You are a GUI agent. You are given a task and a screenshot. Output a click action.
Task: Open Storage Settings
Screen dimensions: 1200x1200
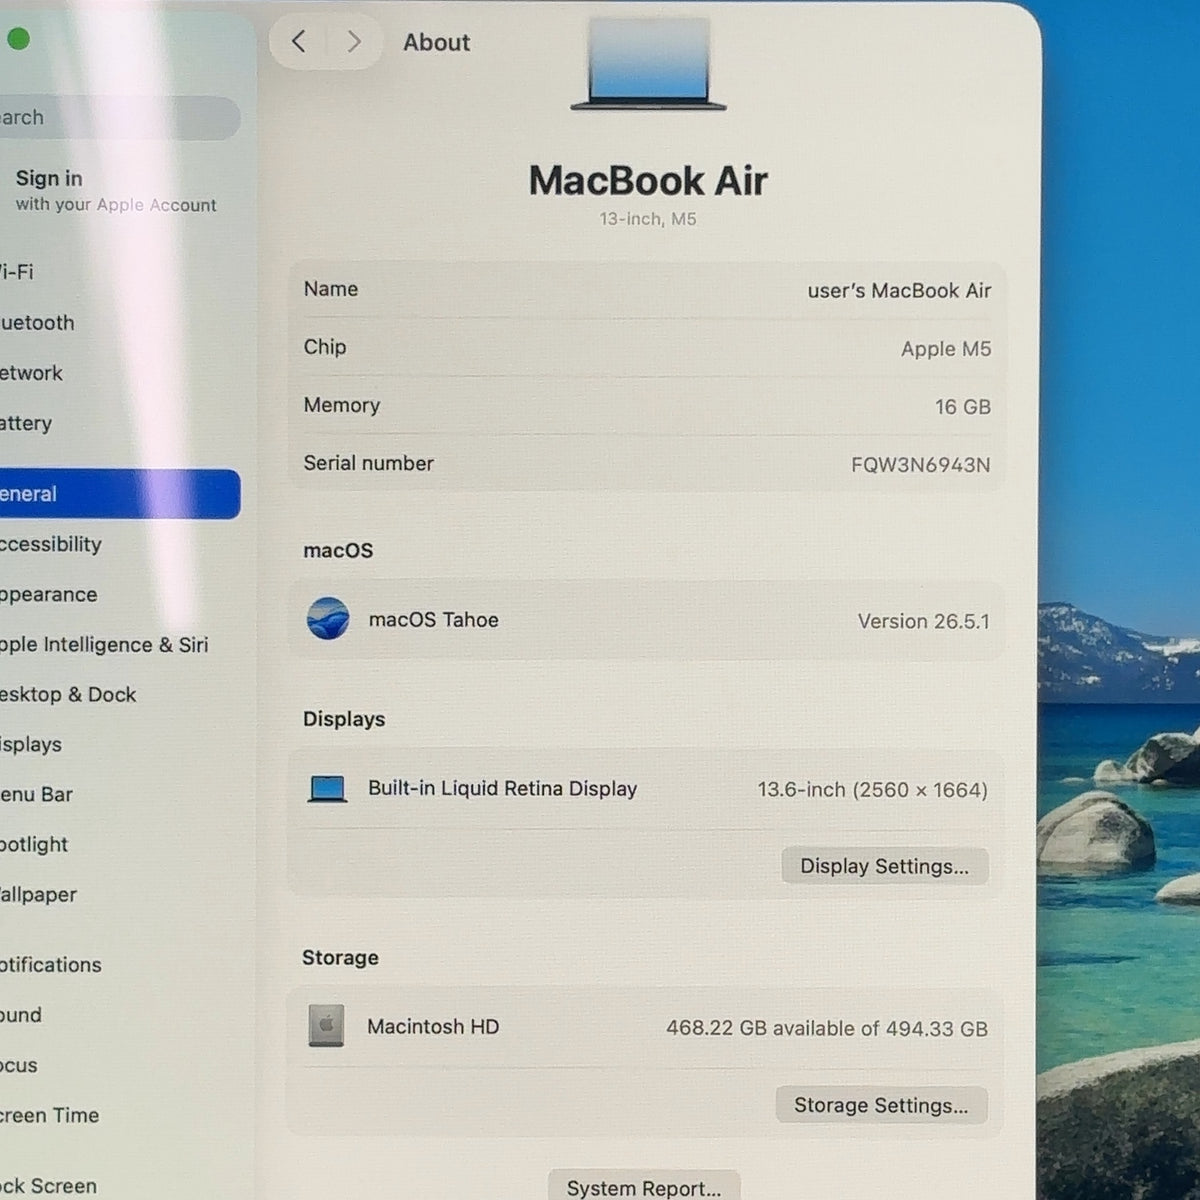pyautogui.click(x=881, y=1105)
